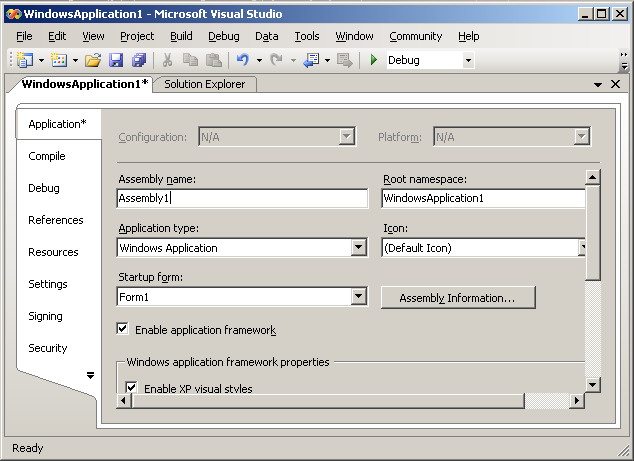634x461 pixels.
Task: Click the Assembly name text field
Action: (x=242, y=198)
